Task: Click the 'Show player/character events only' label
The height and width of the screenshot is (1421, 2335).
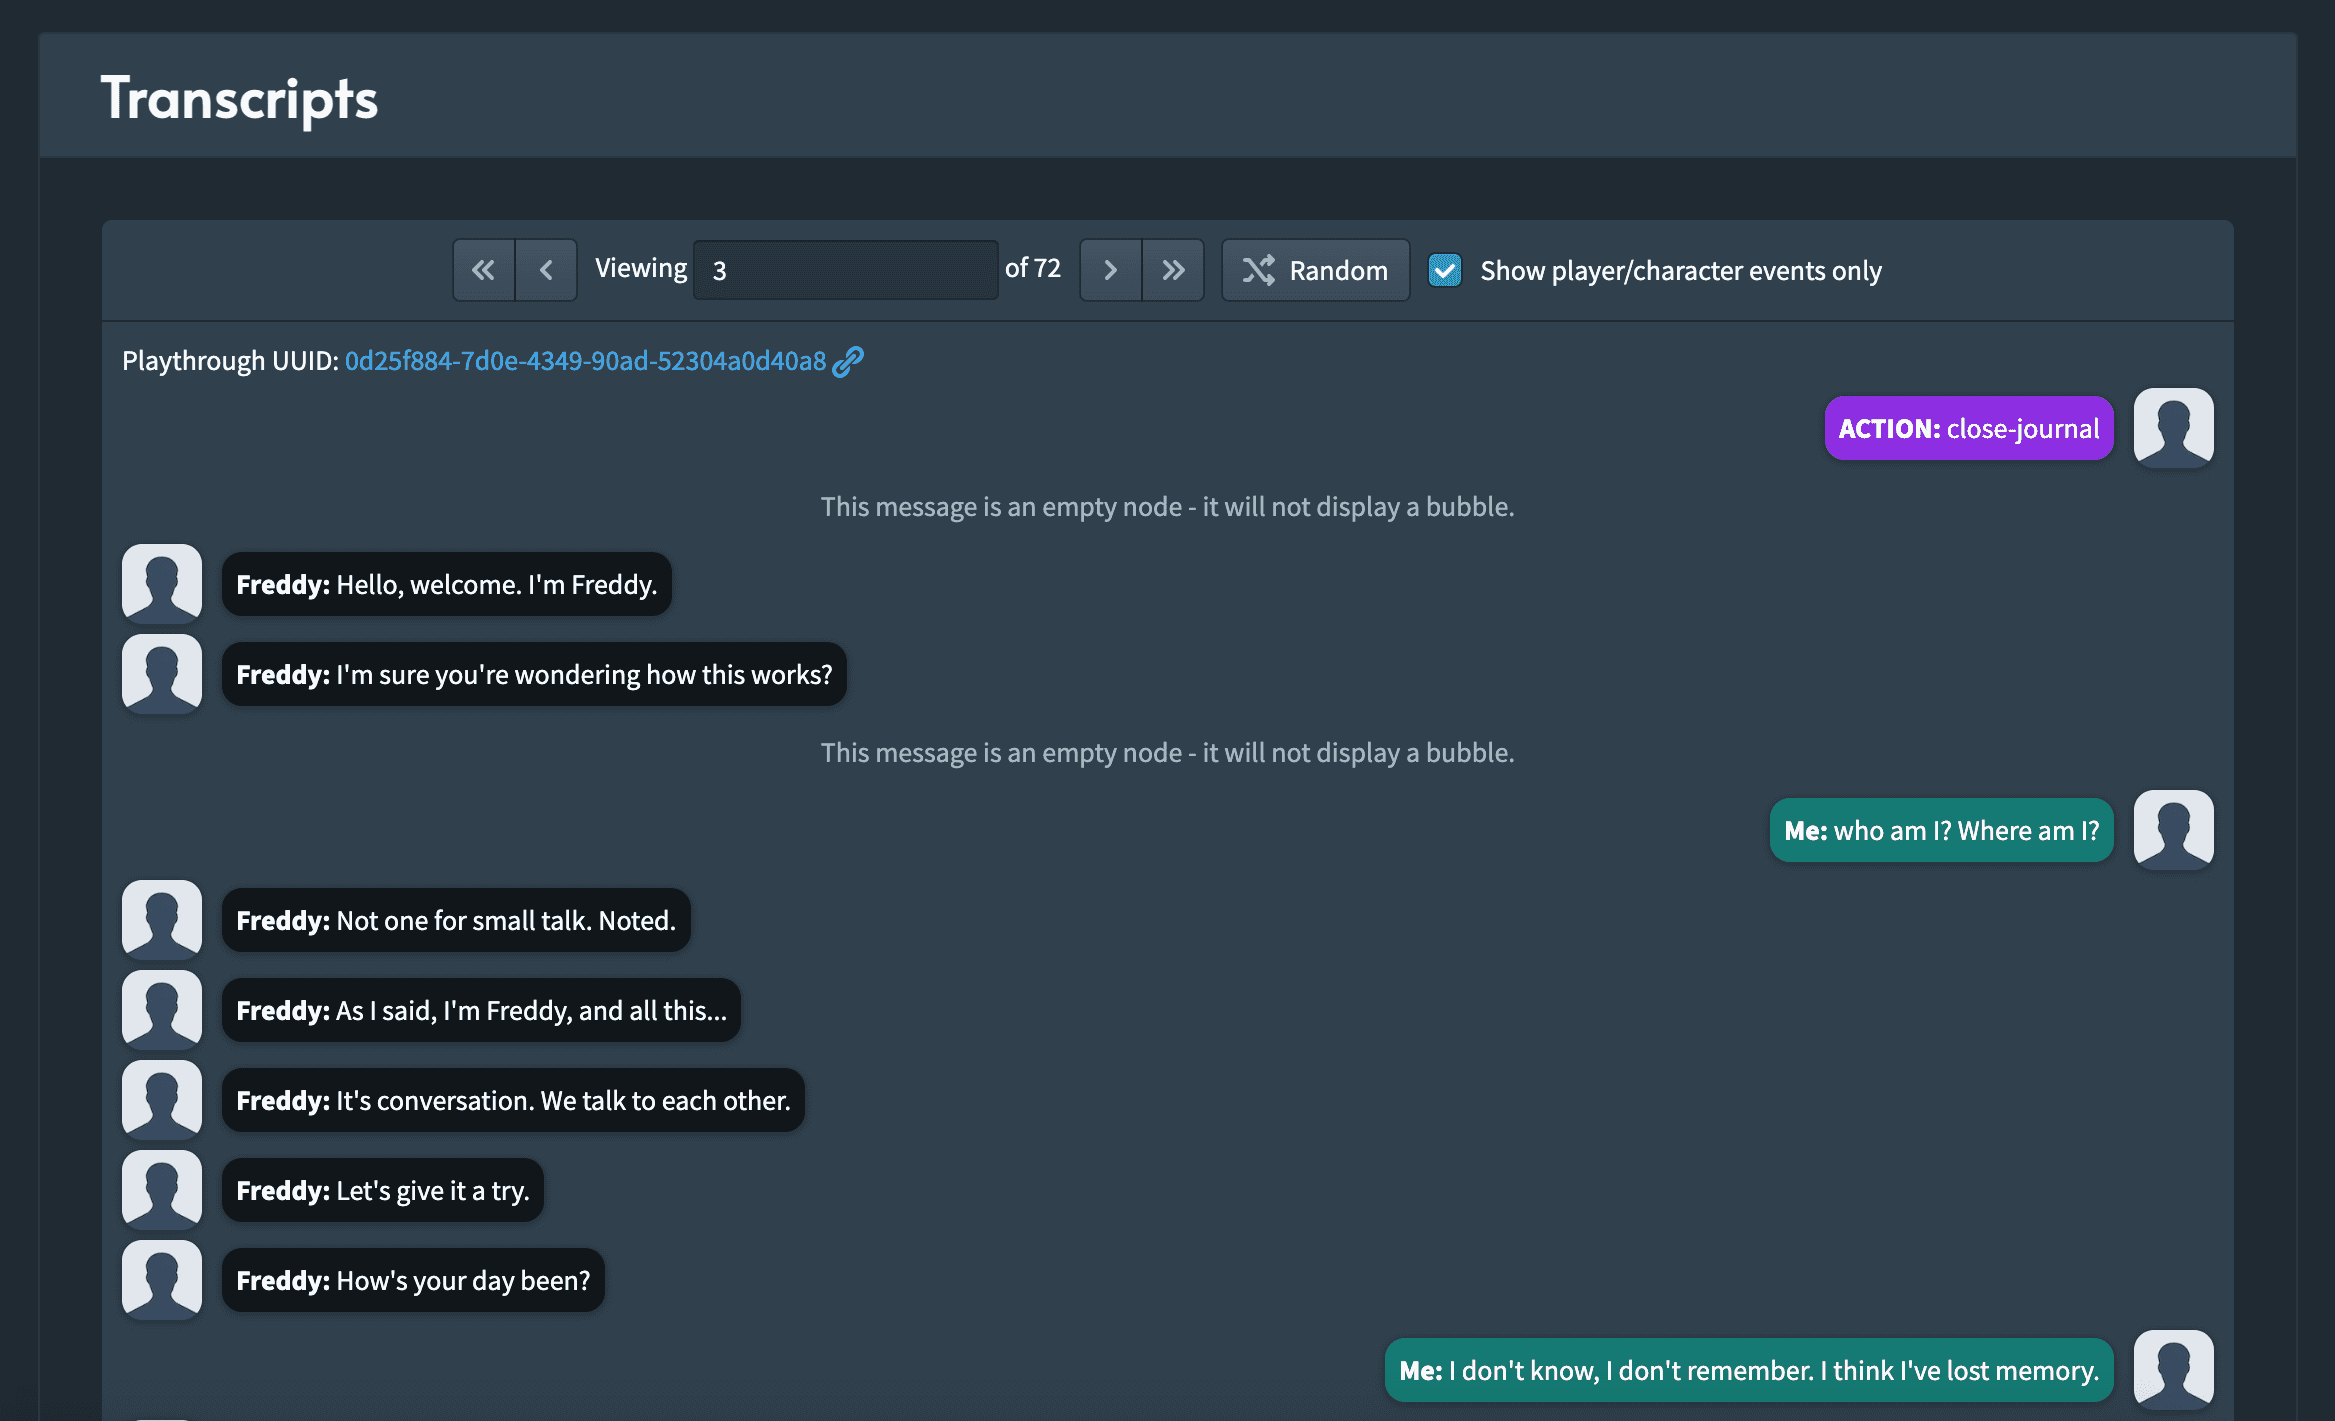Action: click(x=1680, y=271)
